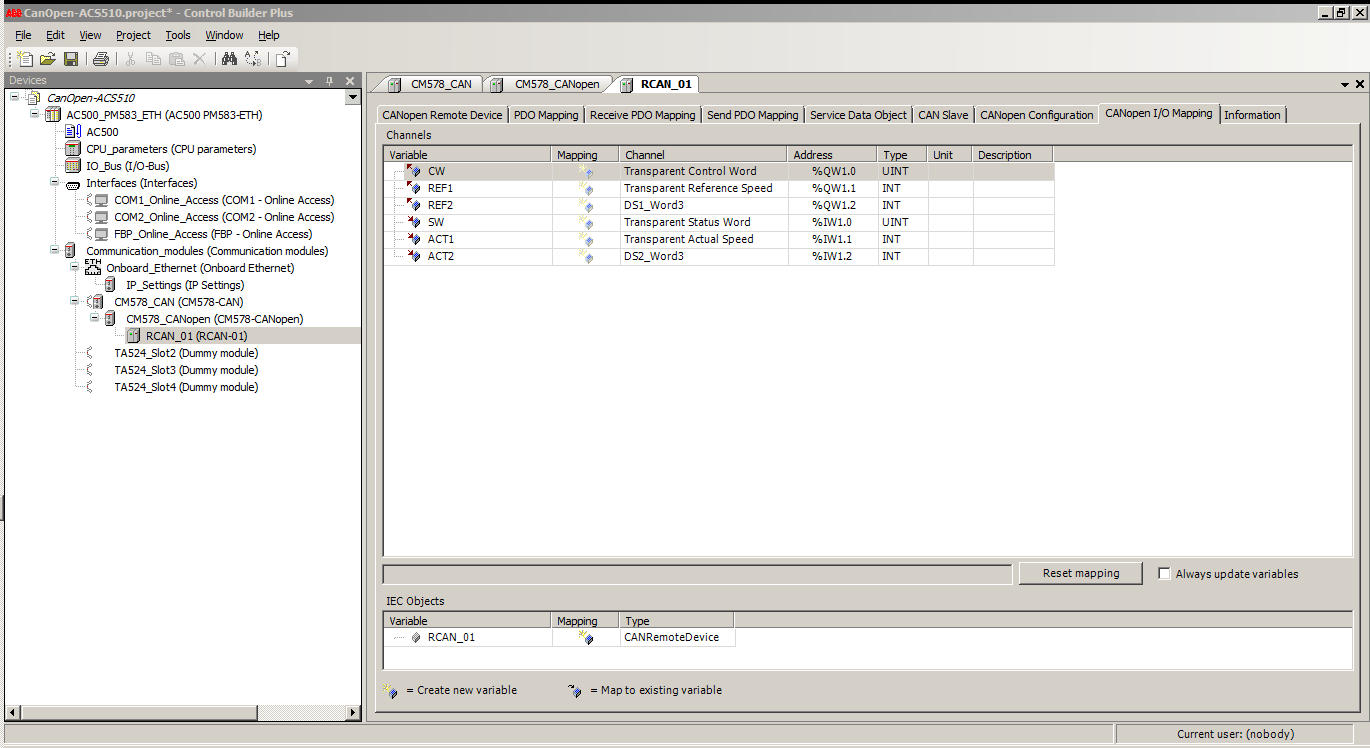1370x748 pixels.
Task: Enable the Always update variables checkbox
Action: click(1164, 574)
